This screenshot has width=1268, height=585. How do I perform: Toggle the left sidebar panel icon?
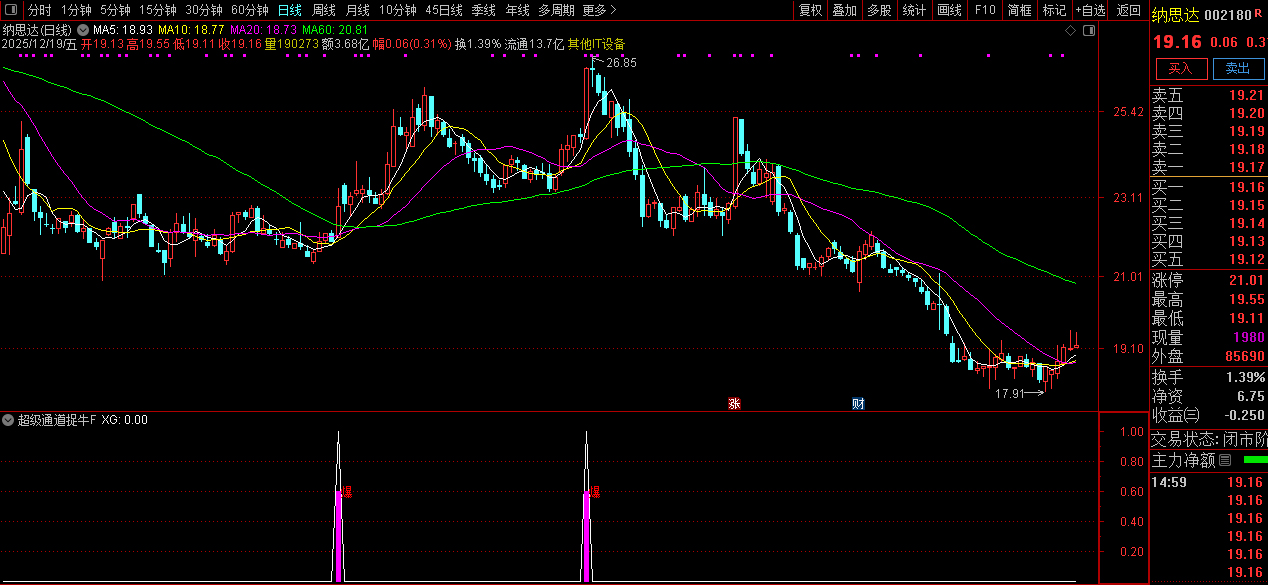coord(12,10)
